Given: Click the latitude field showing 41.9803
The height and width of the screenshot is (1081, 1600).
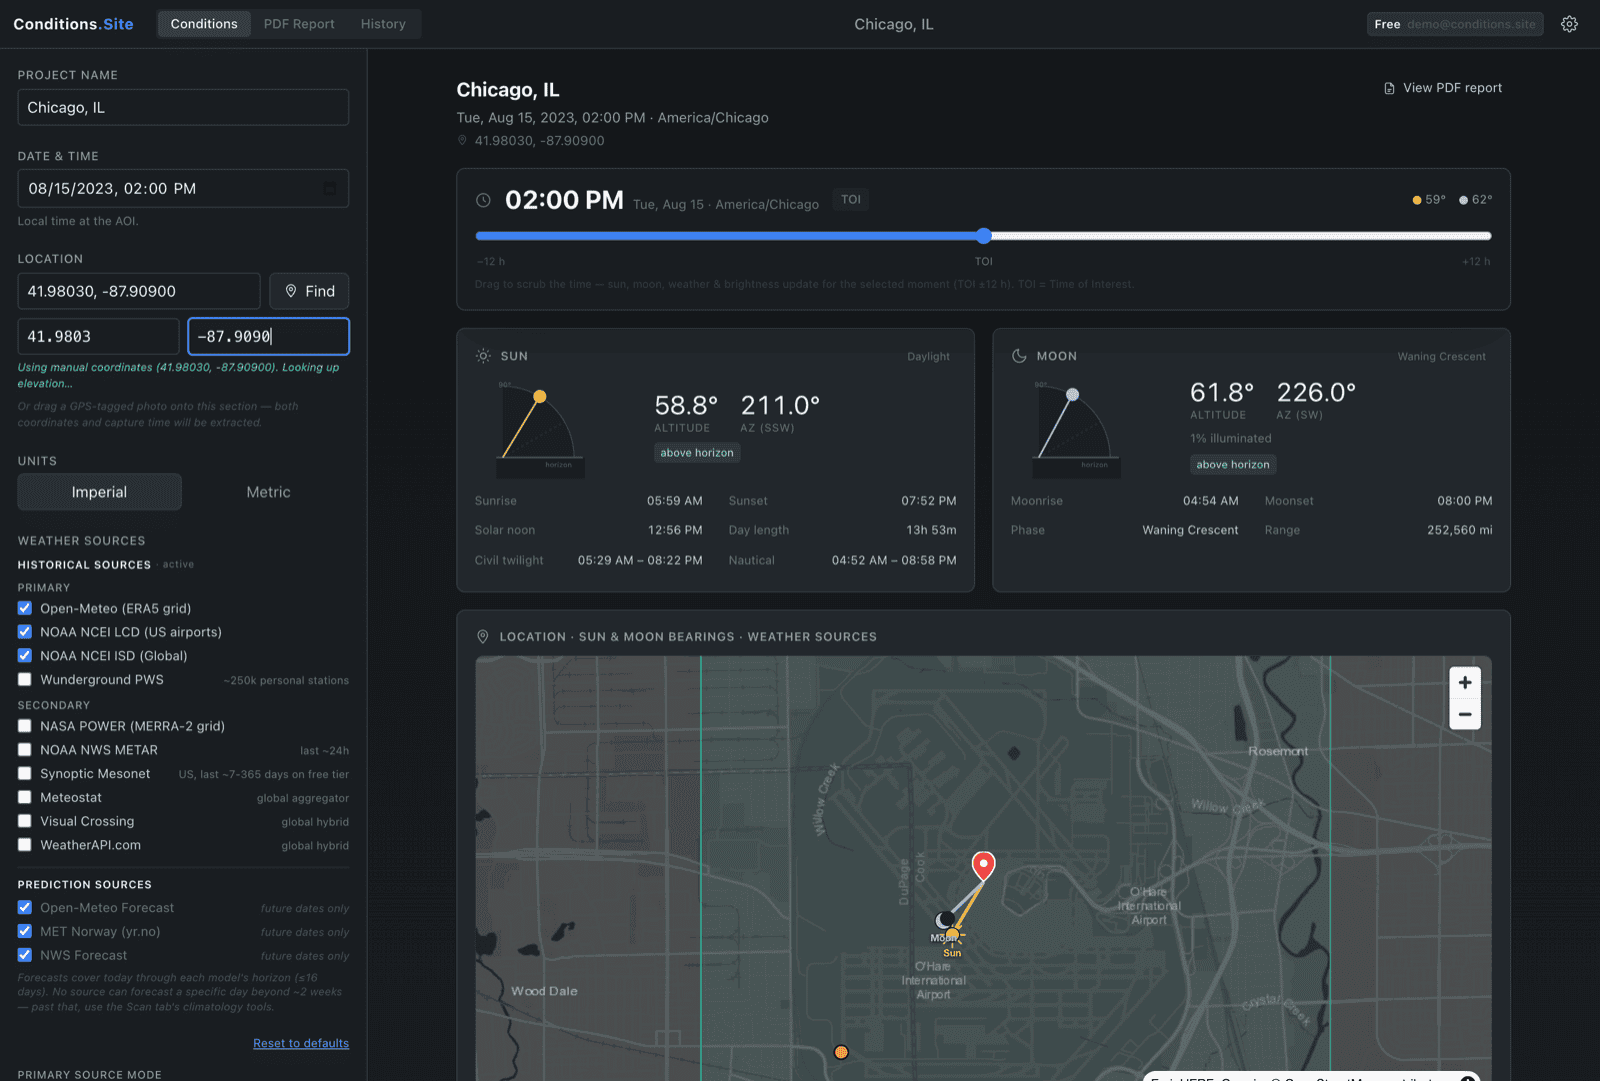Looking at the screenshot, I should click(98, 337).
